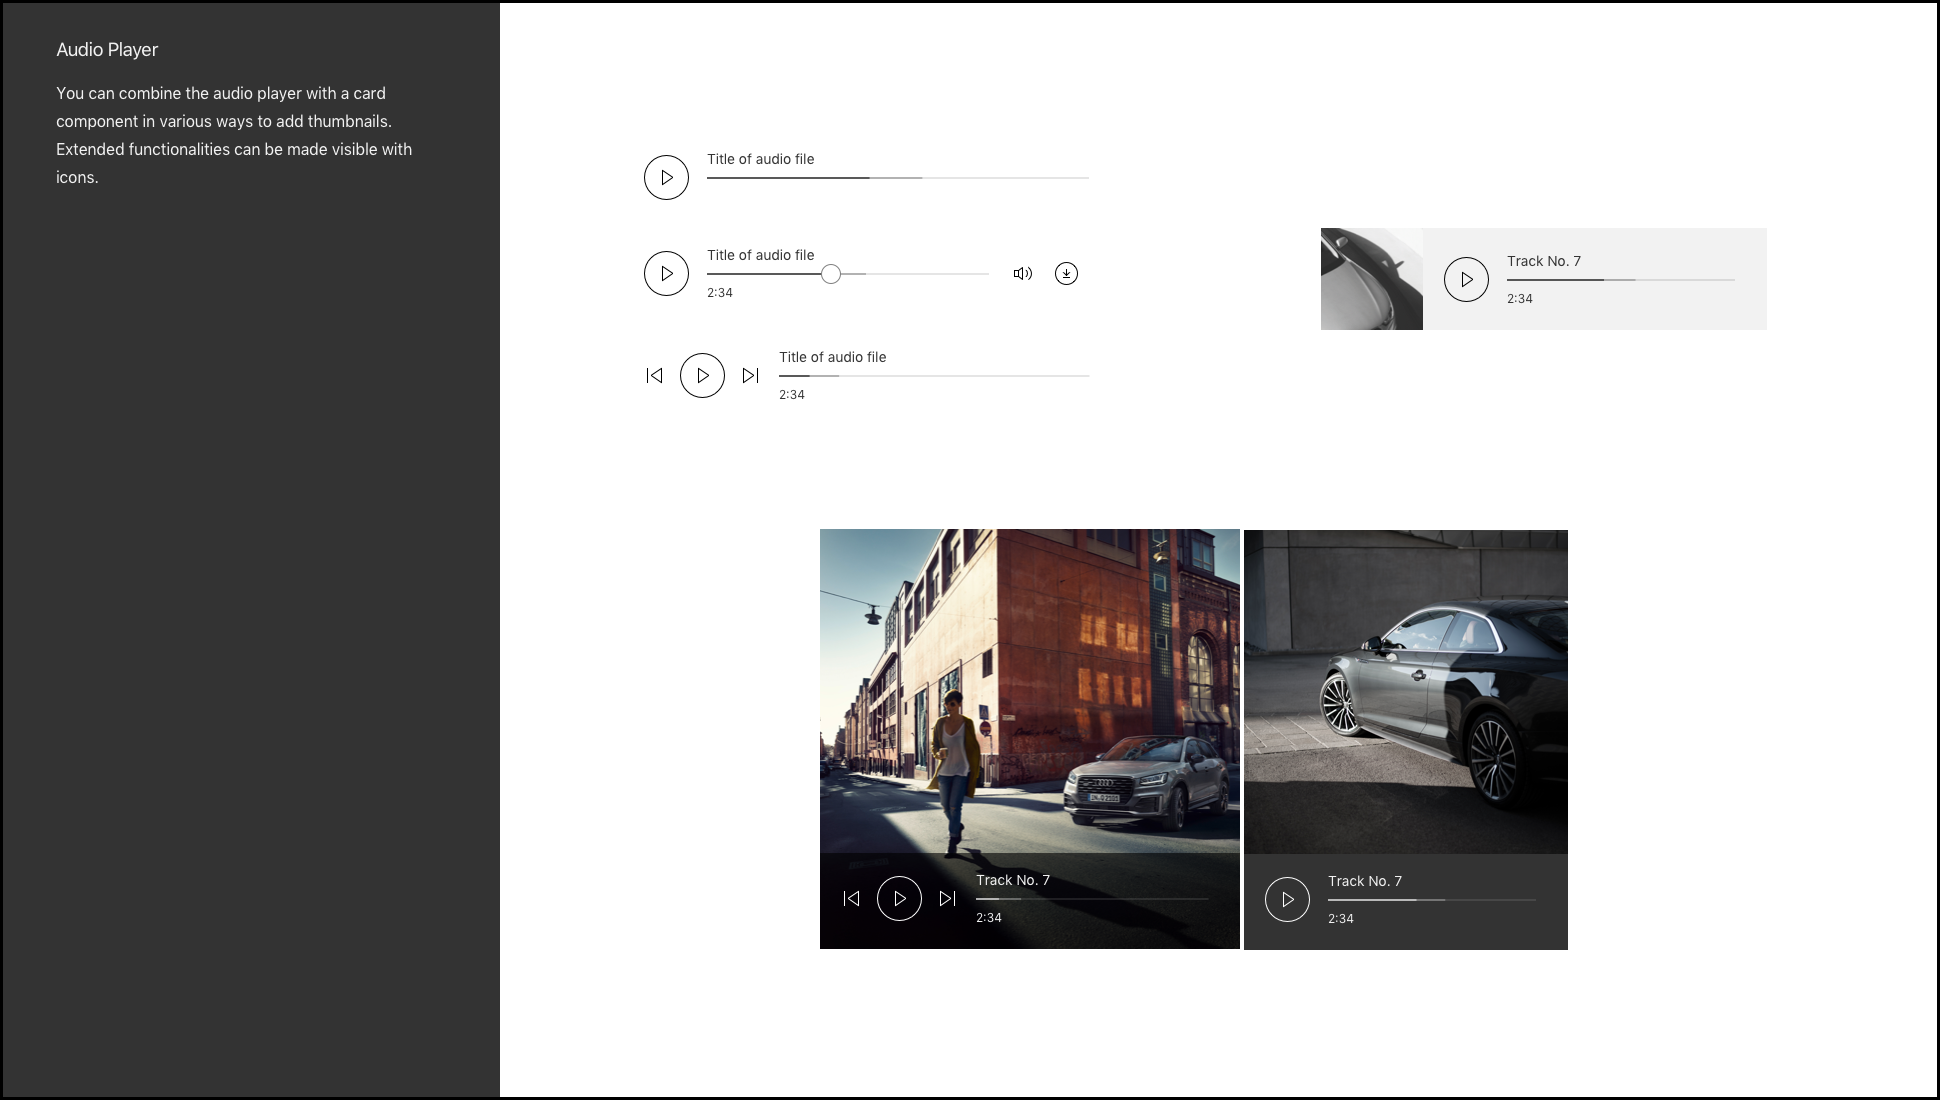The height and width of the screenshot is (1100, 1940).
Task: Play the white-background player with skip buttons
Action: pyautogui.click(x=702, y=375)
